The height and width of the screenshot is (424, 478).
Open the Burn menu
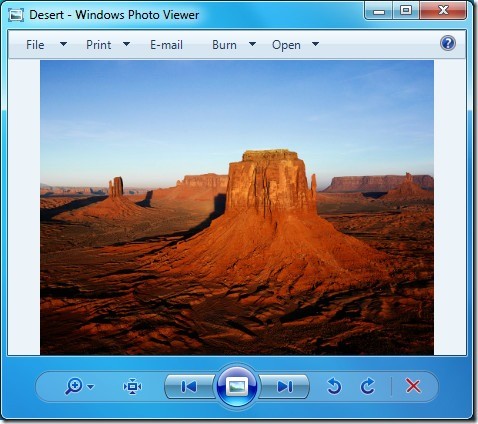point(224,45)
